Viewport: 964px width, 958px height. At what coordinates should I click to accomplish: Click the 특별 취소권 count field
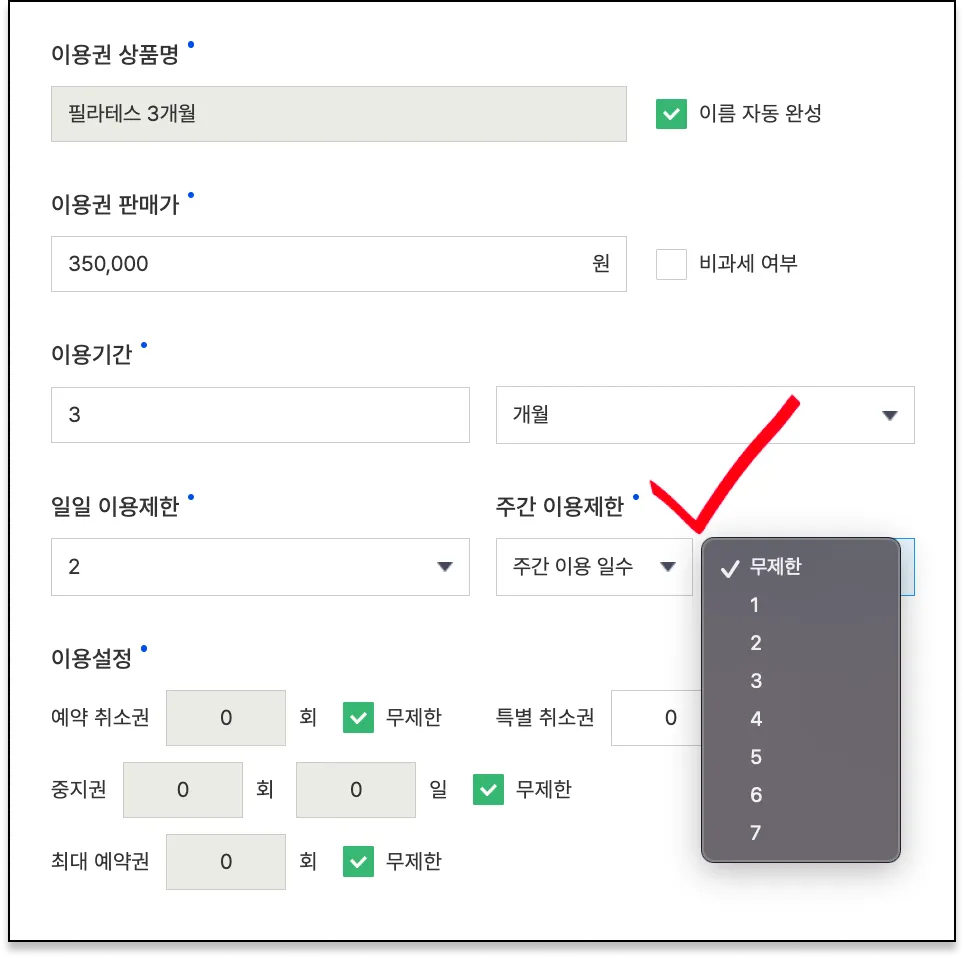coord(658,717)
